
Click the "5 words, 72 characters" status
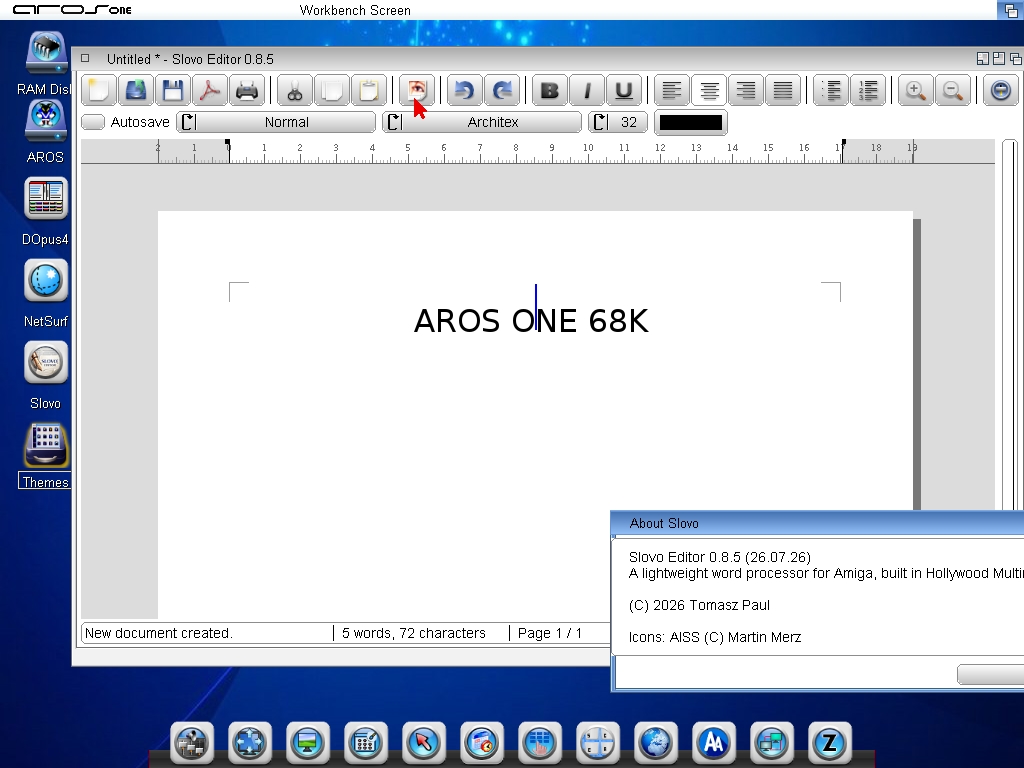coord(413,633)
